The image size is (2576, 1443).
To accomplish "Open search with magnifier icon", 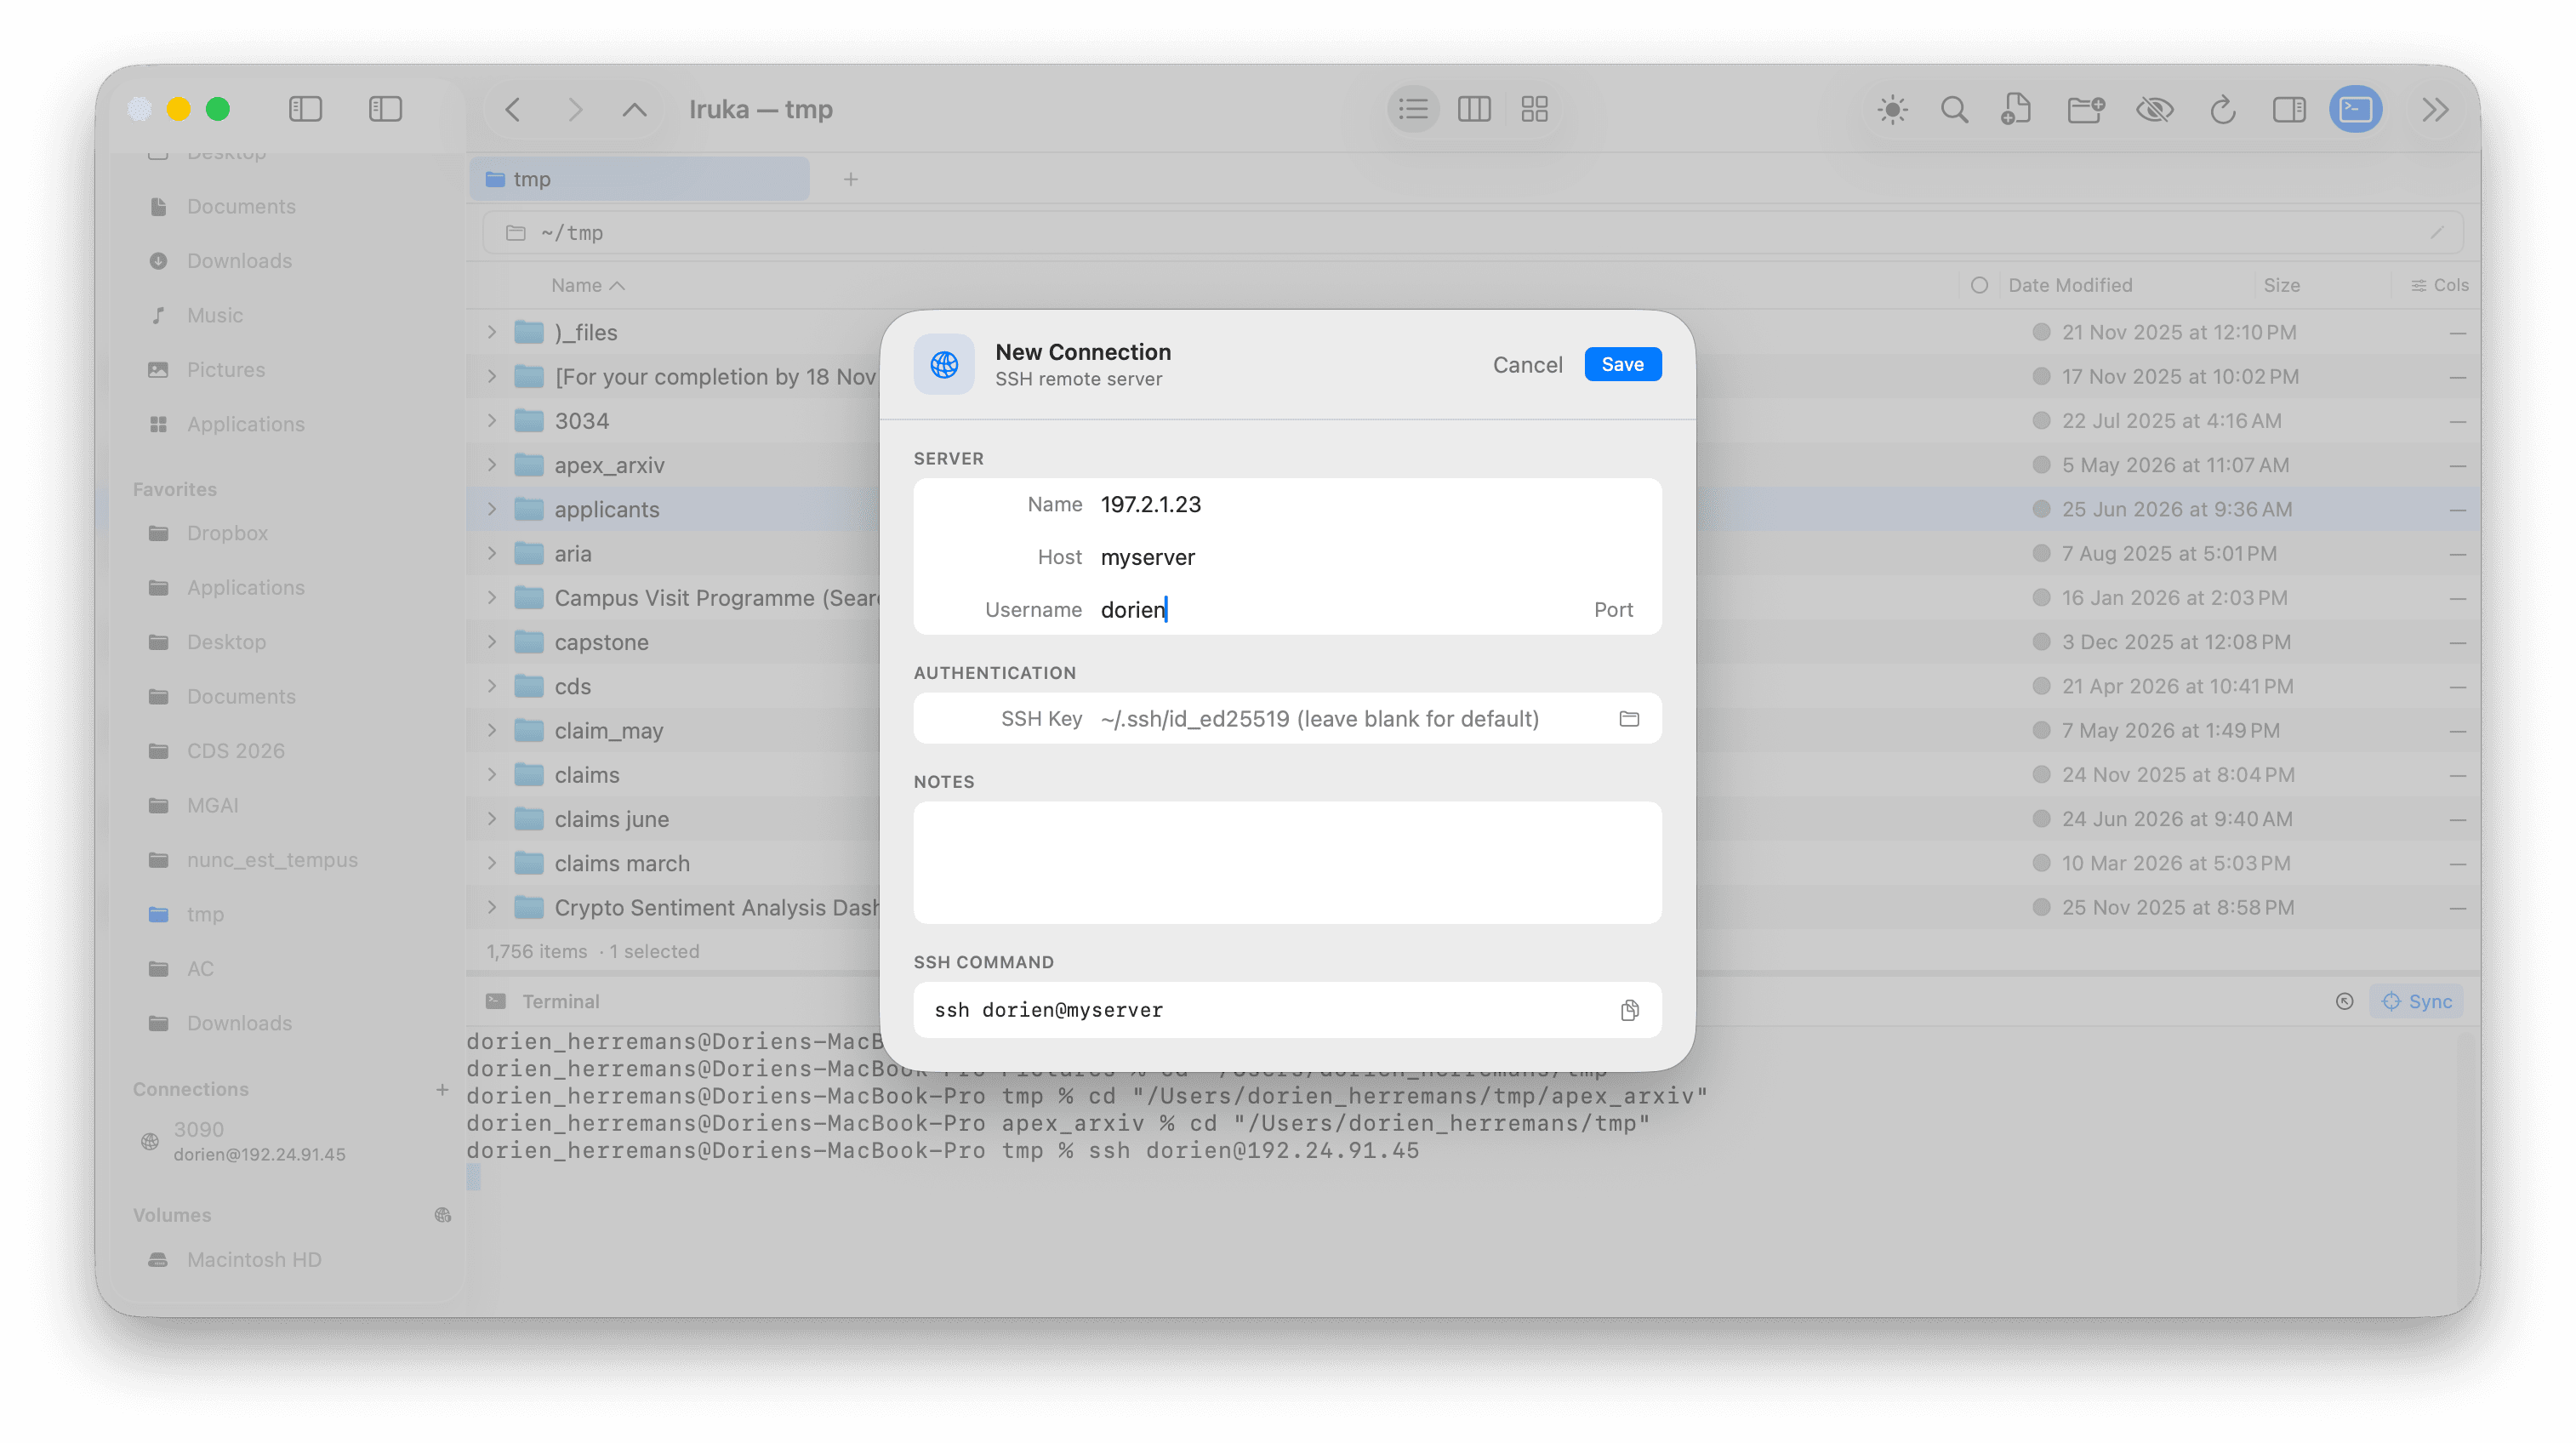I will 1954,109.
